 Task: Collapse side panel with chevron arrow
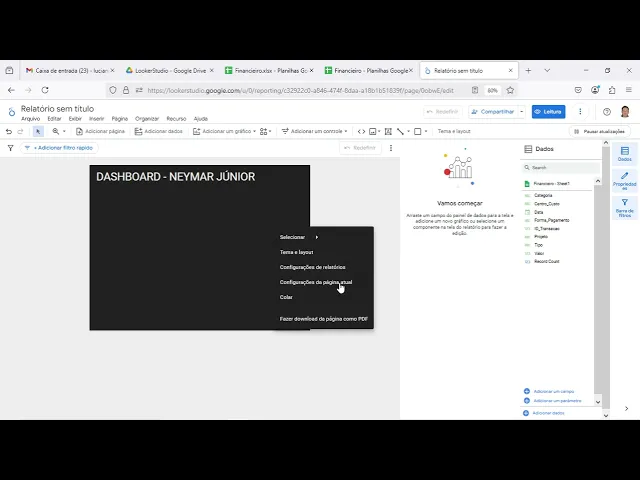[x=626, y=409]
